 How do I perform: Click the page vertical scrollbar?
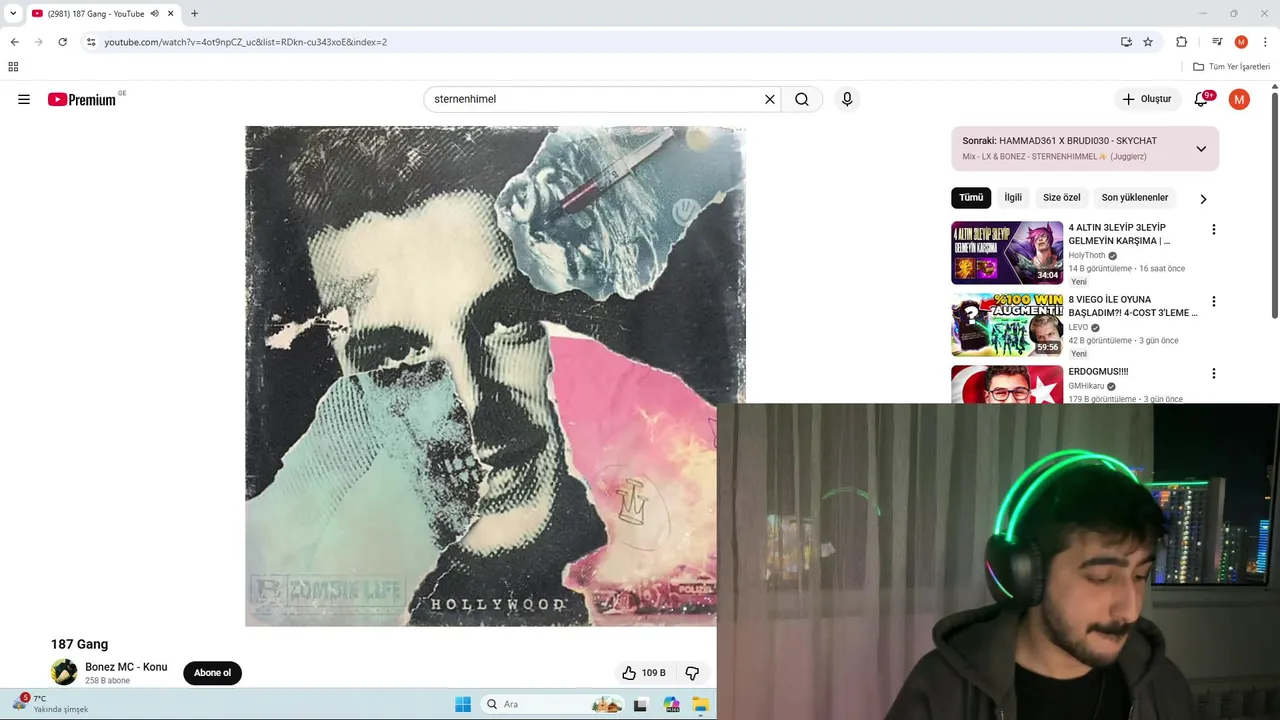(x=1275, y=204)
